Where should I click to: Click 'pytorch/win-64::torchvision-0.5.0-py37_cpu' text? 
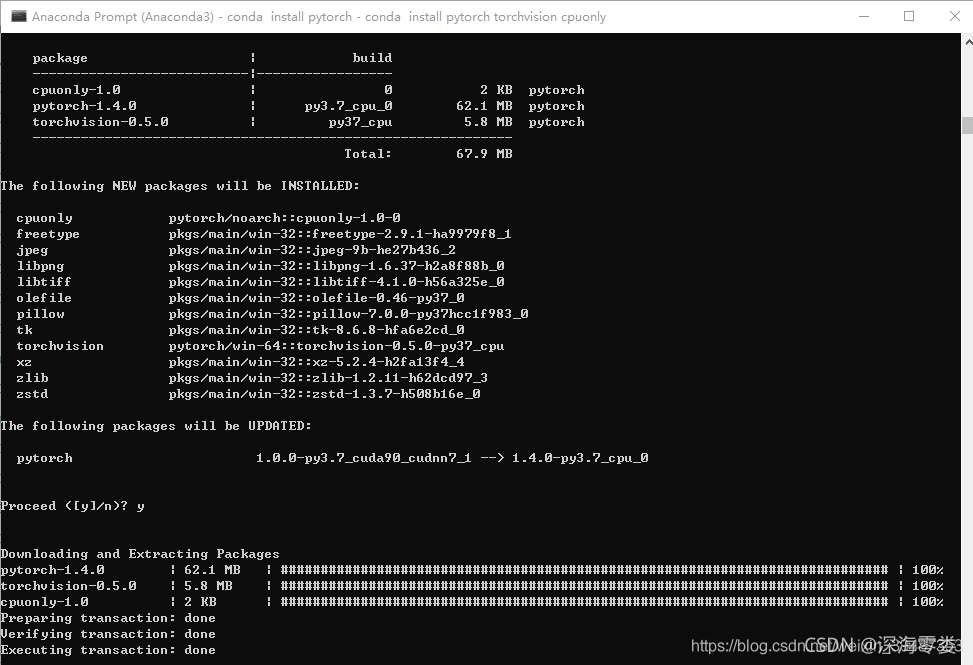pos(336,346)
